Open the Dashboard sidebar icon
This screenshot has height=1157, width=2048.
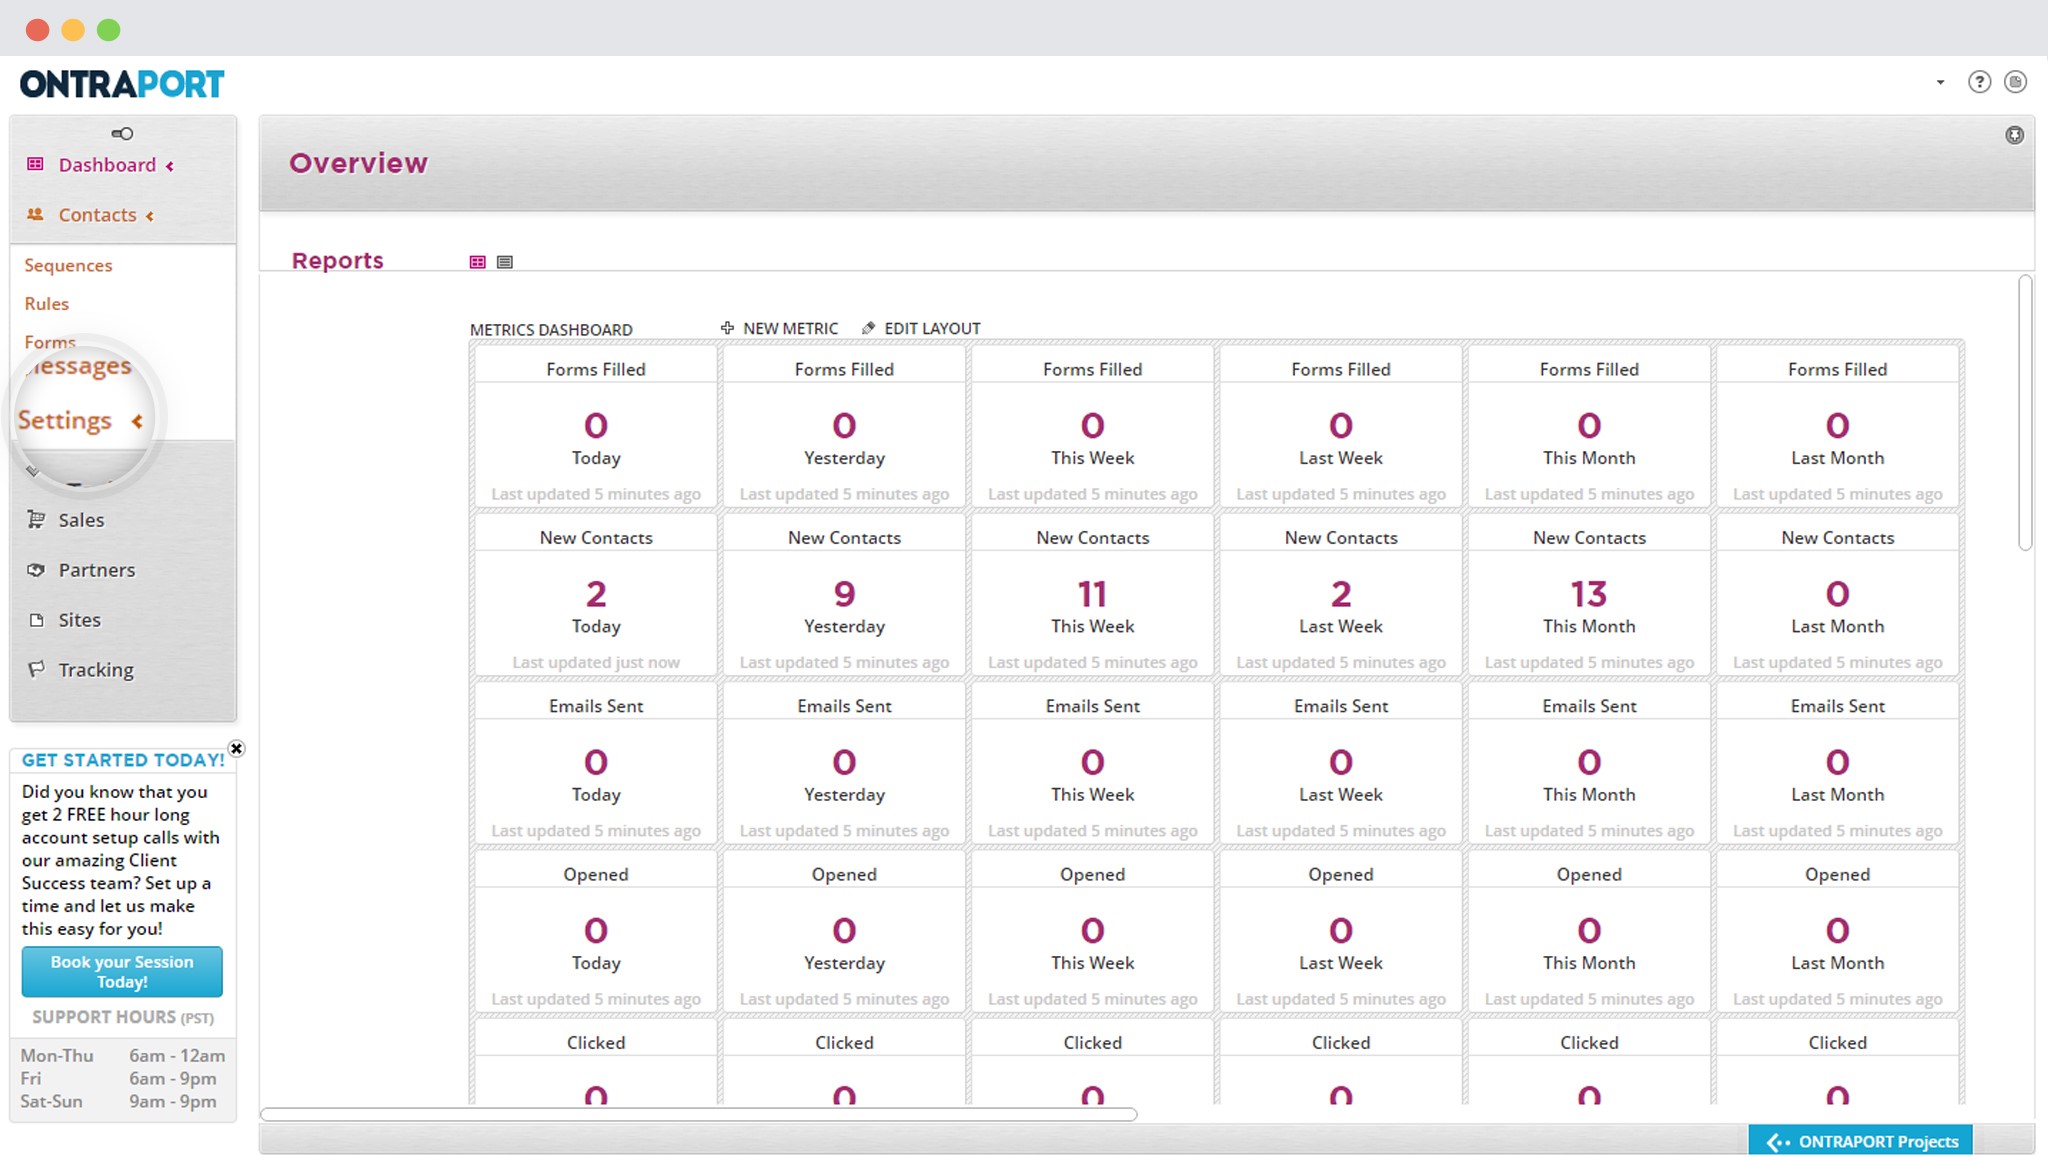pos(36,164)
